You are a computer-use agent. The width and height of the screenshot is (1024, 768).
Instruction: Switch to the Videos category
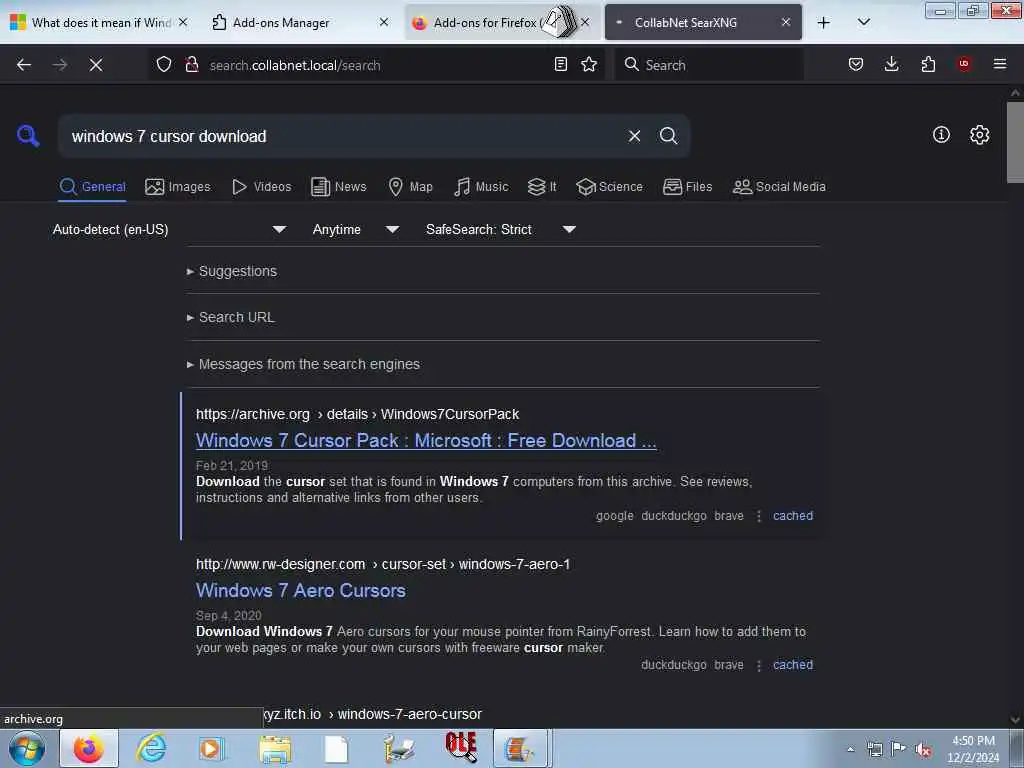point(261,187)
